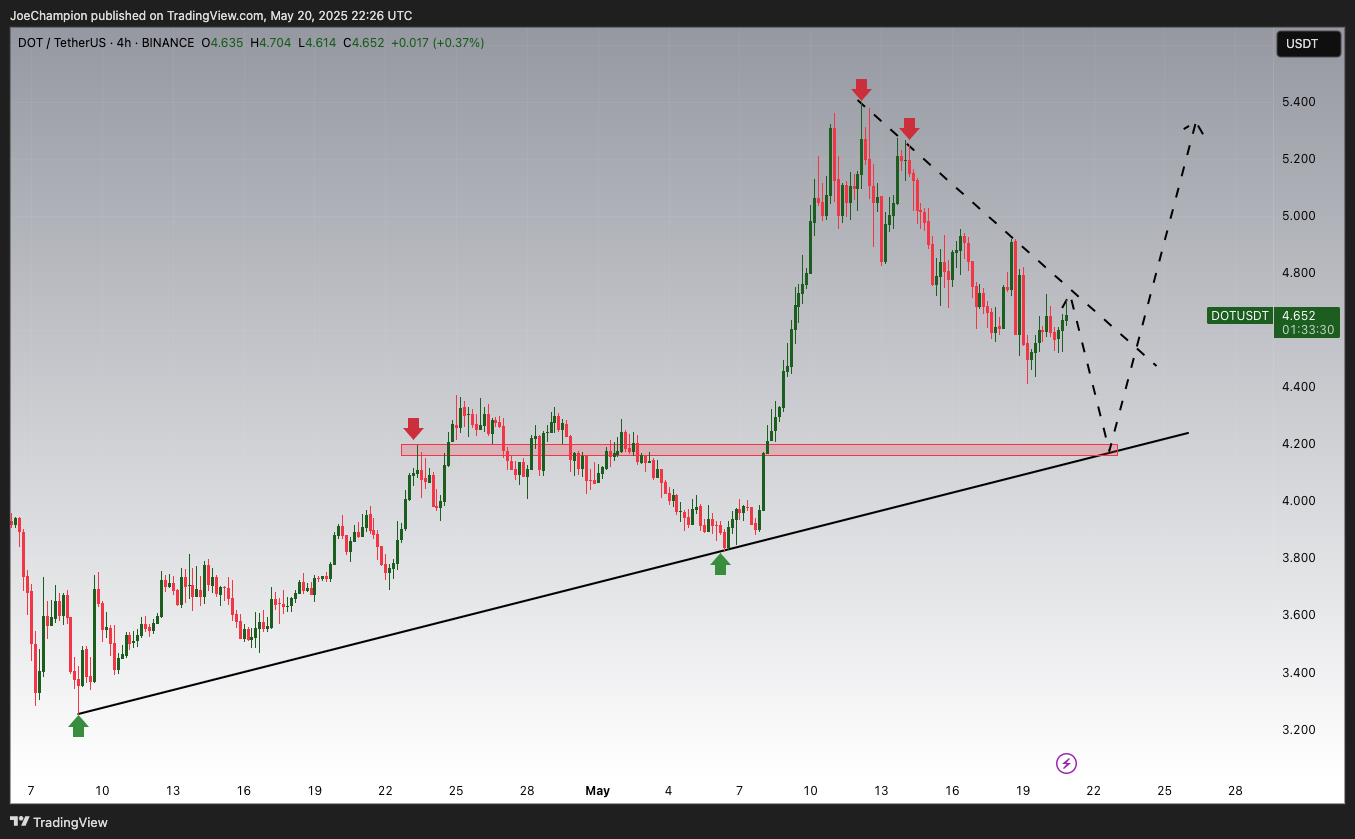Click the change value +0.017 (+0.37%)

pos(437,43)
